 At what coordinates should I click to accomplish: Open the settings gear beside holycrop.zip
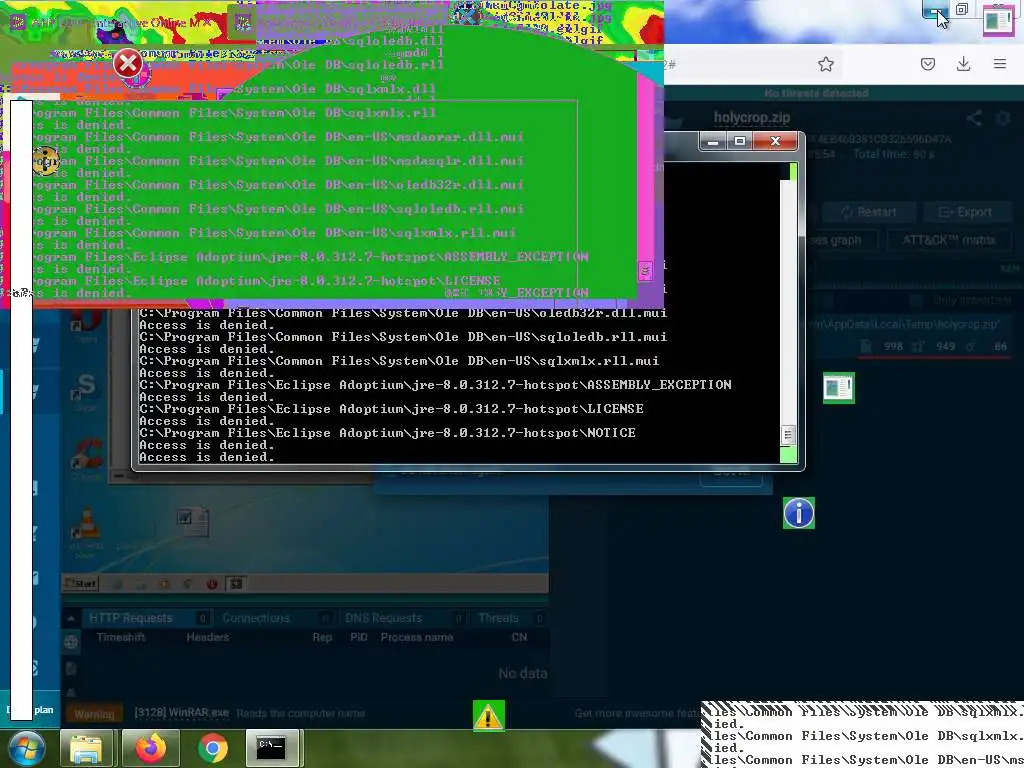point(1003,118)
